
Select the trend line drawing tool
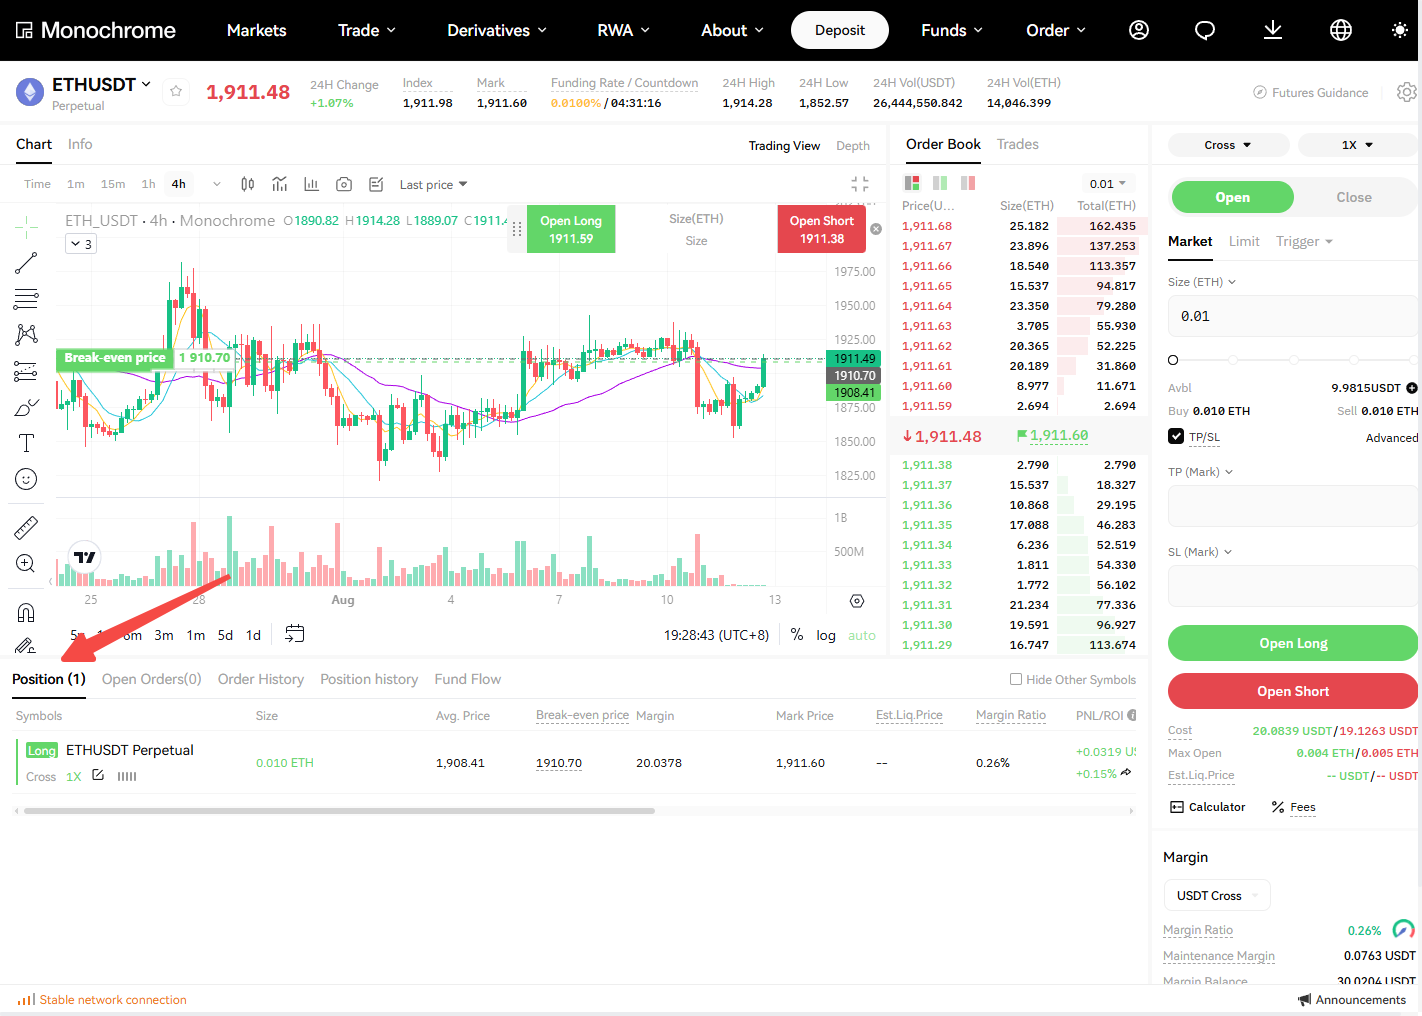26,263
